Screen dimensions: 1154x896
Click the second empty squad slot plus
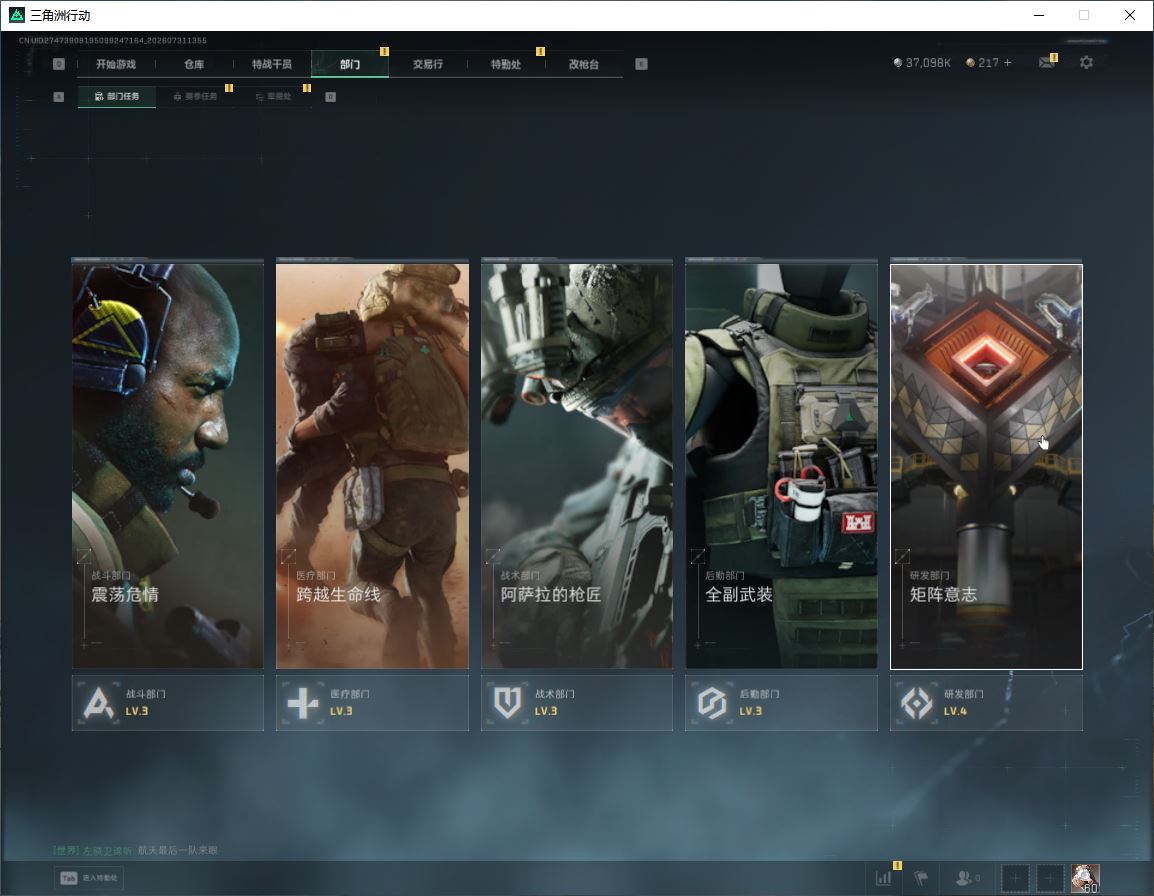(x=1050, y=878)
